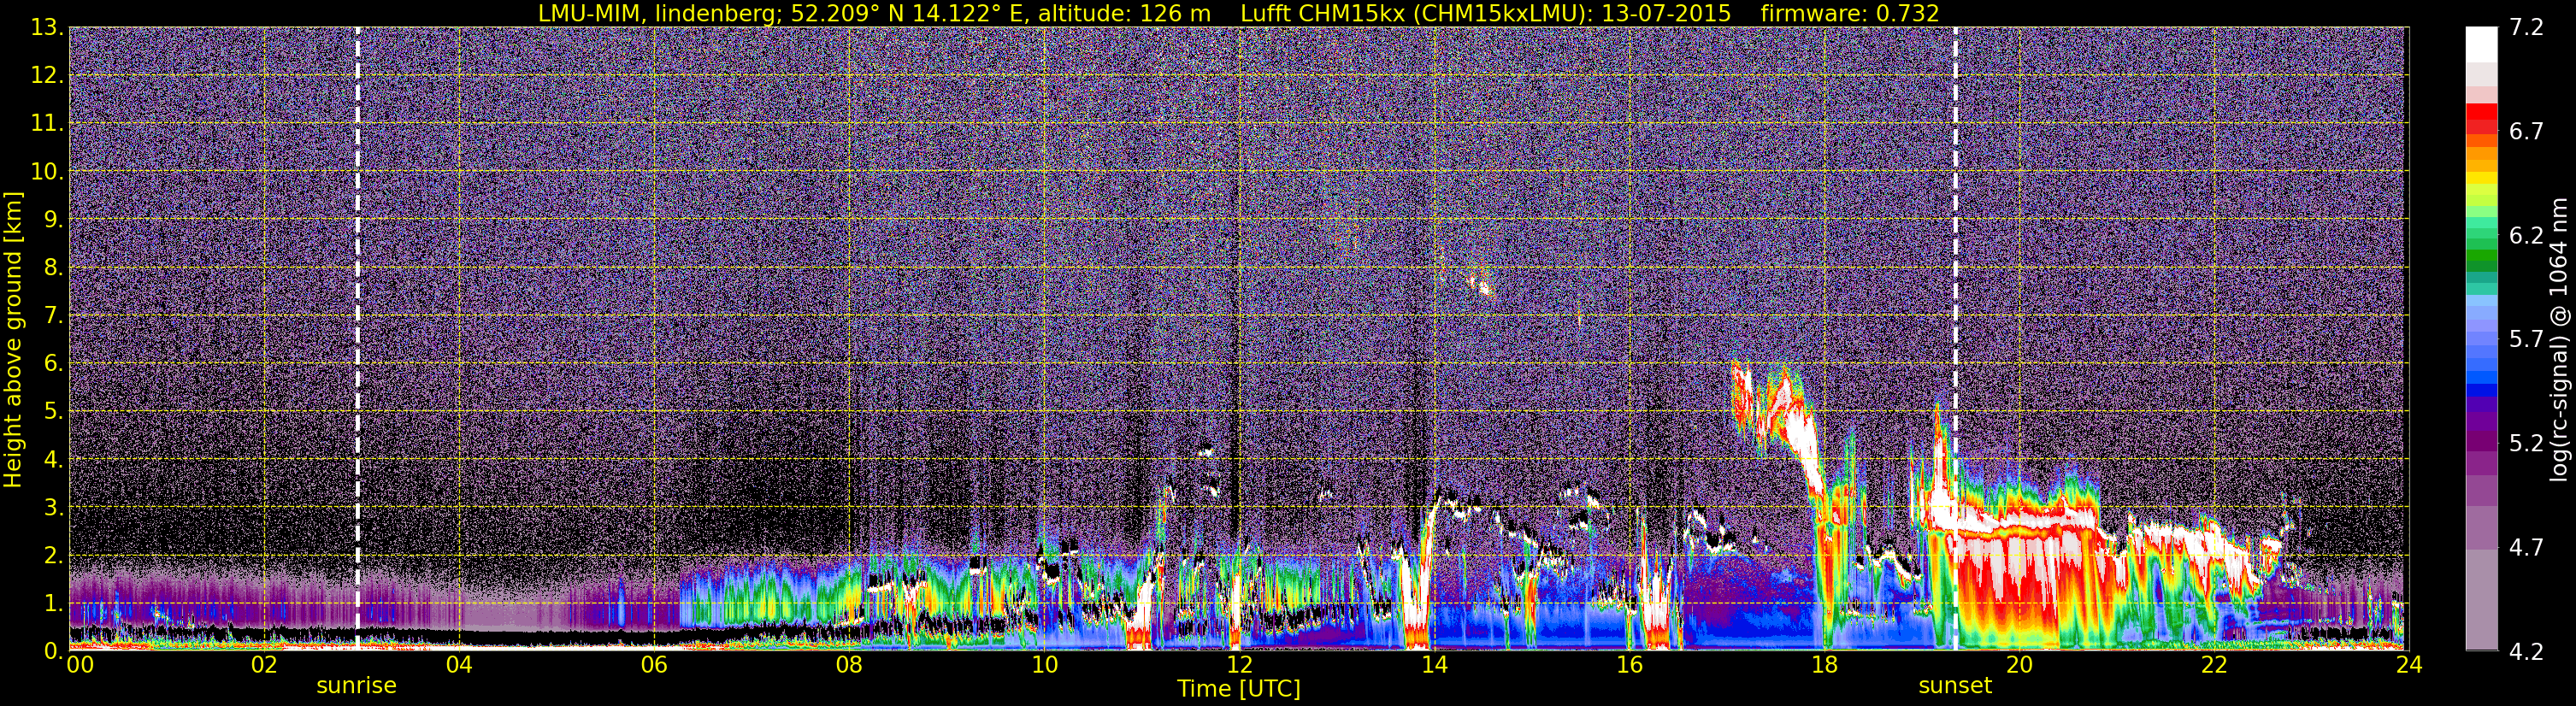Image resolution: width=2576 pixels, height=706 pixels.
Task: Click the height axis tick '8.'
Action: (54, 268)
